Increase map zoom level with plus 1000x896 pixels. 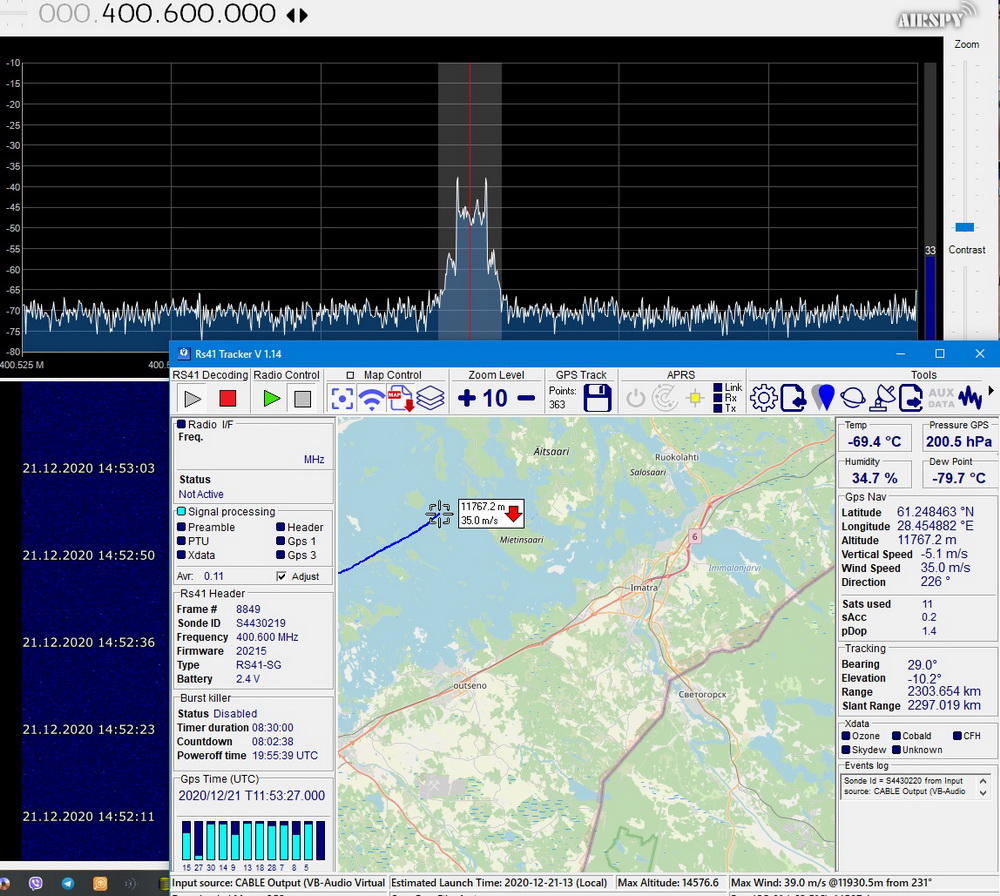(x=467, y=398)
